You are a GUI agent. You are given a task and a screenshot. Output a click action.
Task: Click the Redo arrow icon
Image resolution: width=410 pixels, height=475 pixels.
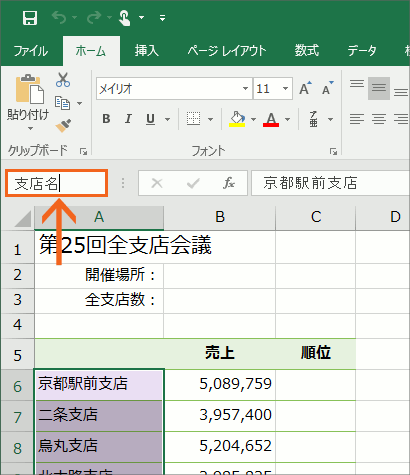tap(94, 17)
